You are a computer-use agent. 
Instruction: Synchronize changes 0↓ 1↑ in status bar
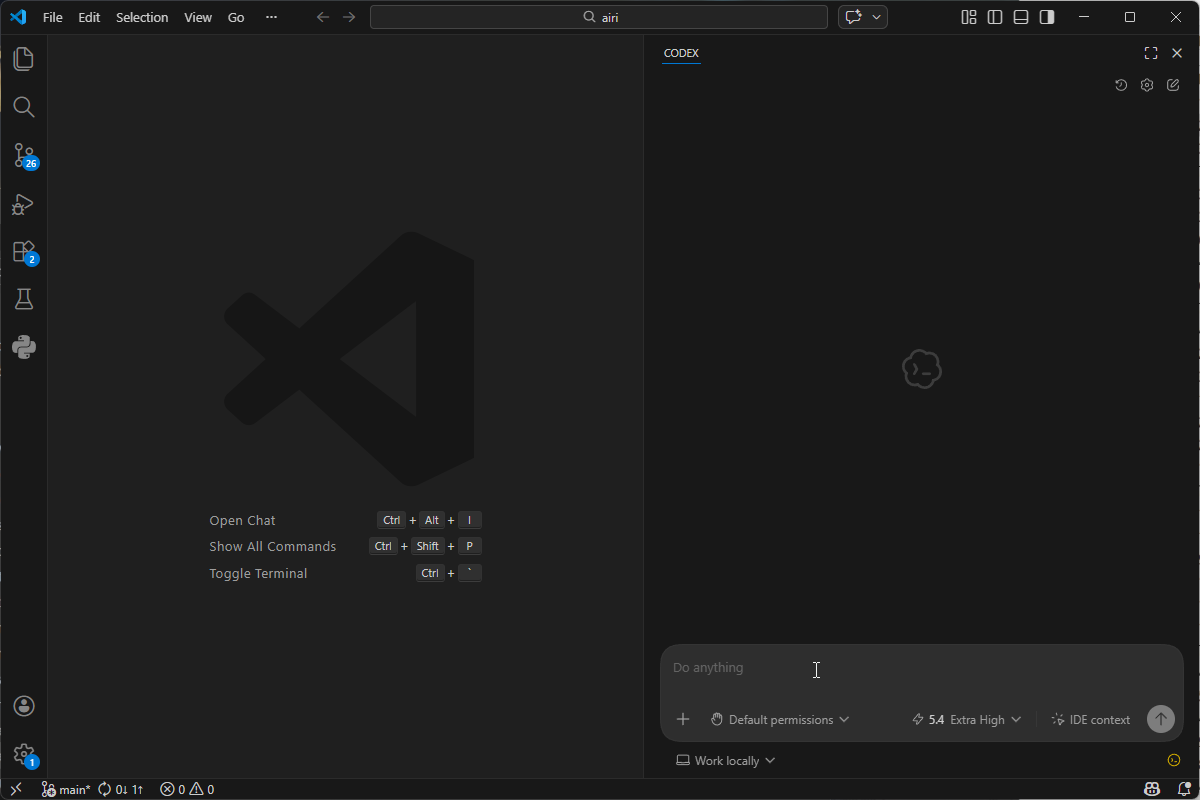(x=120, y=789)
